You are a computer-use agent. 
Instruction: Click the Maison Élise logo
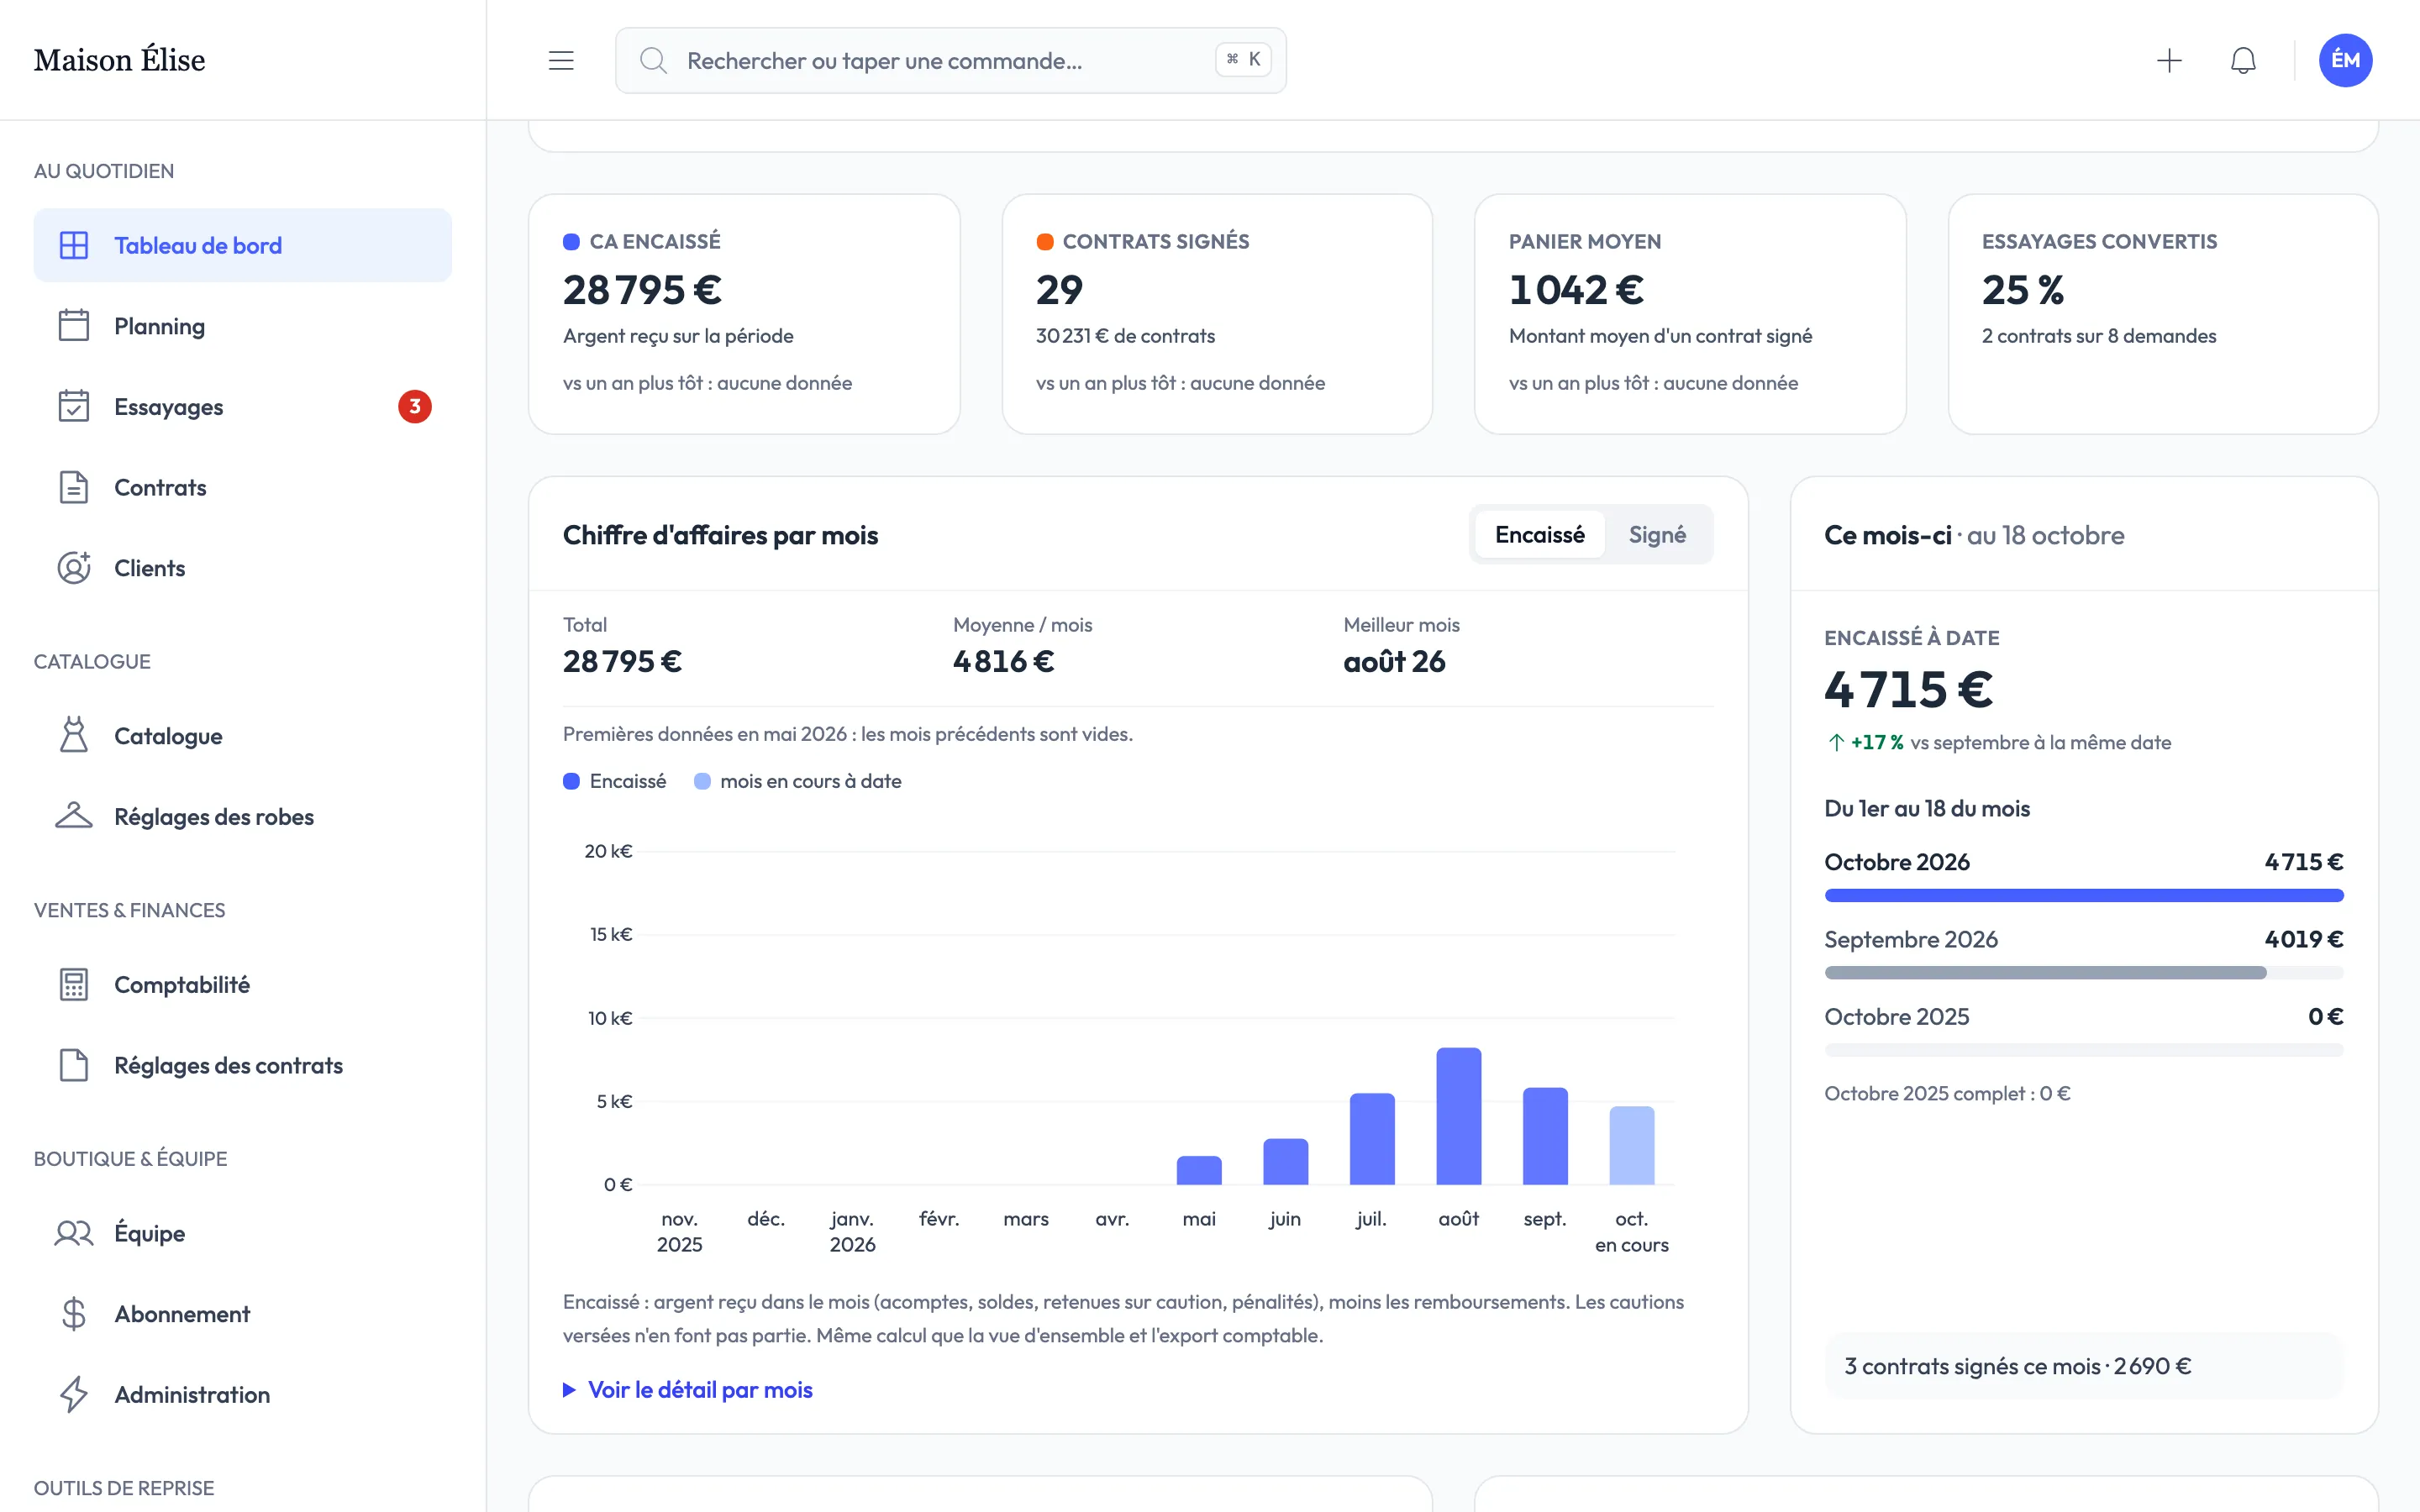(x=119, y=60)
